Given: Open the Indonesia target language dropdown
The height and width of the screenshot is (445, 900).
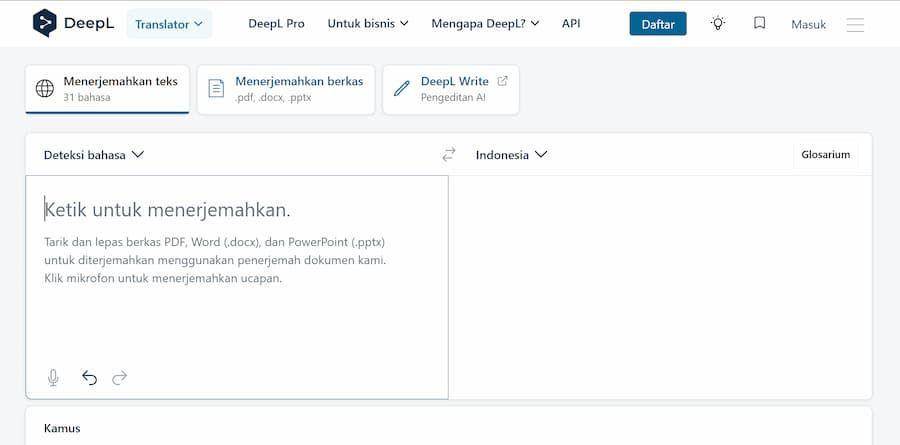Looking at the screenshot, I should (511, 154).
